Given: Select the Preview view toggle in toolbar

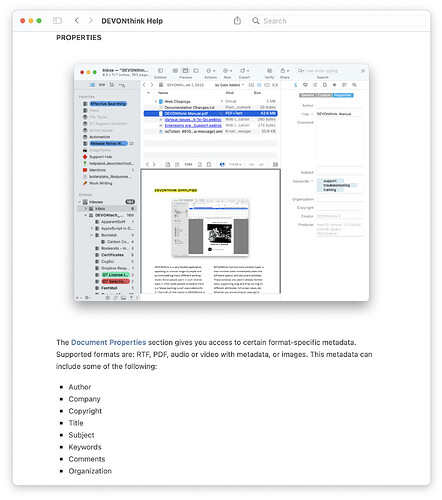Looking at the screenshot, I should click(185, 71).
